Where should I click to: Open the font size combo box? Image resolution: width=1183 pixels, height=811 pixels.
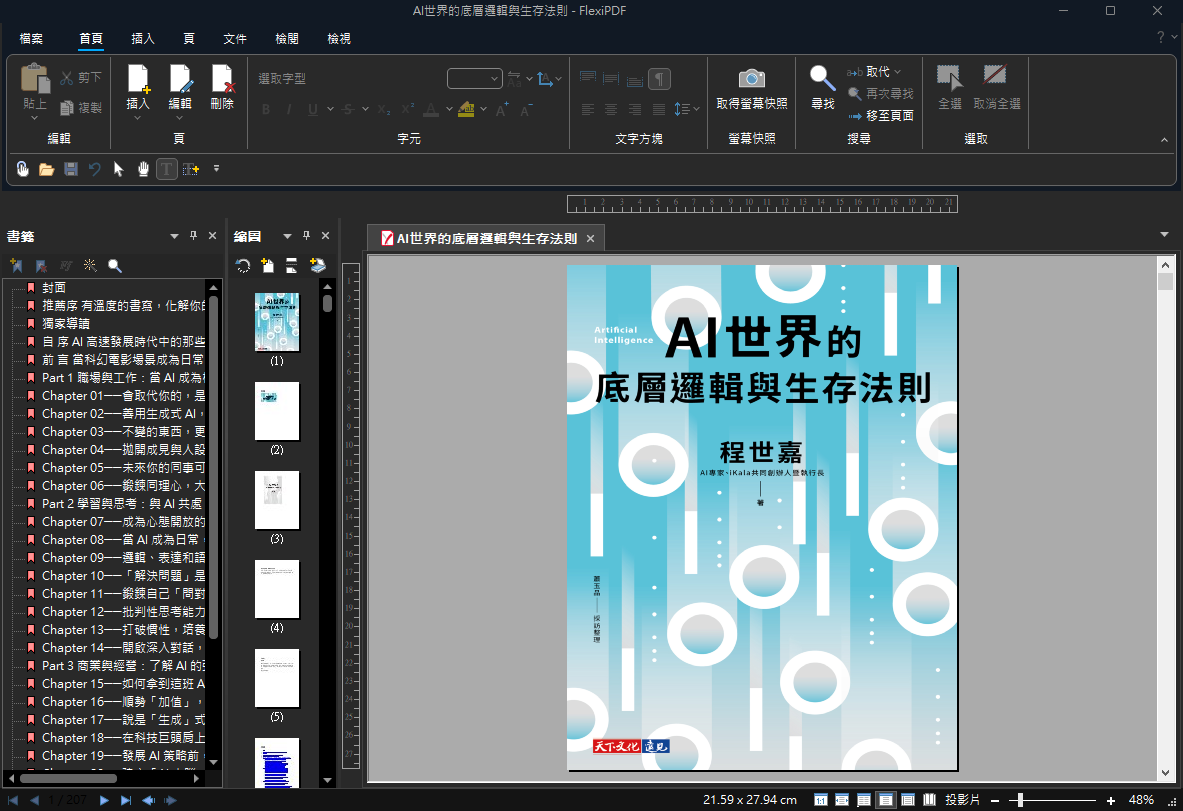click(x=475, y=78)
